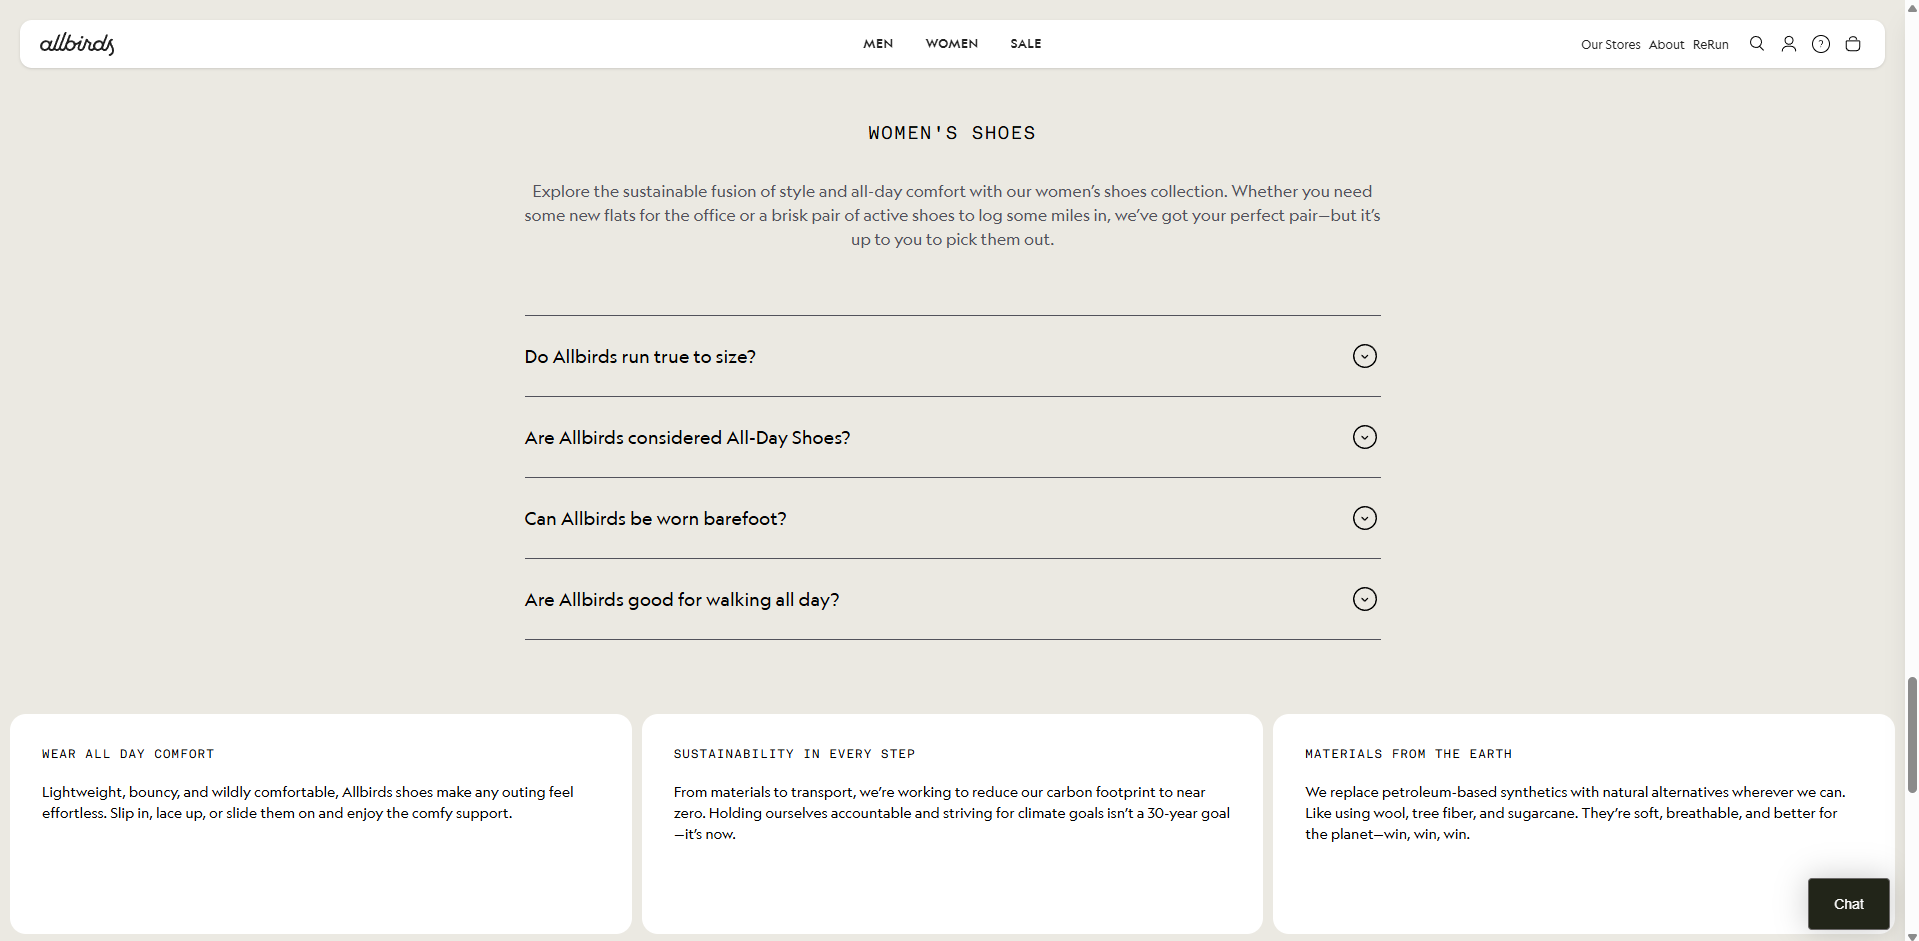Screen dimensions: 1919x941
Task: Click the help question mark icon
Action: 1821,44
